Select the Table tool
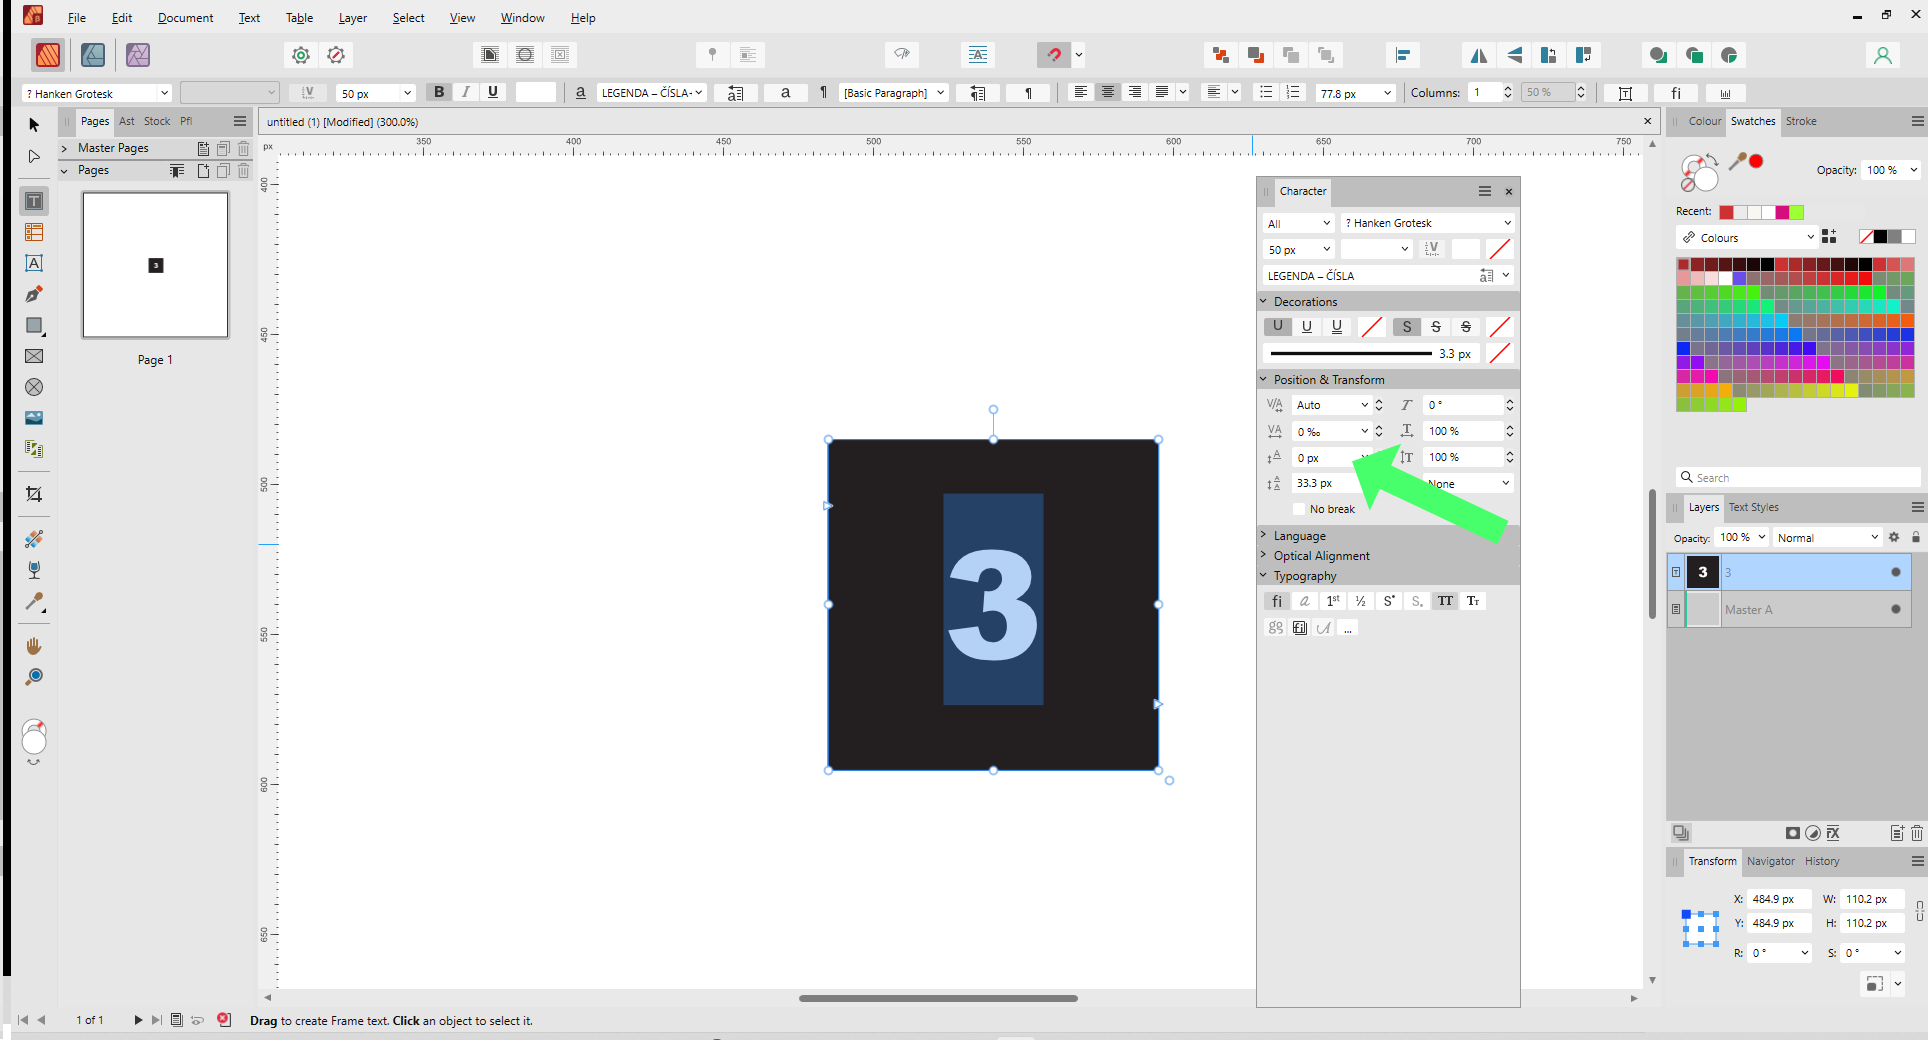The image size is (1928, 1040). coord(34,232)
